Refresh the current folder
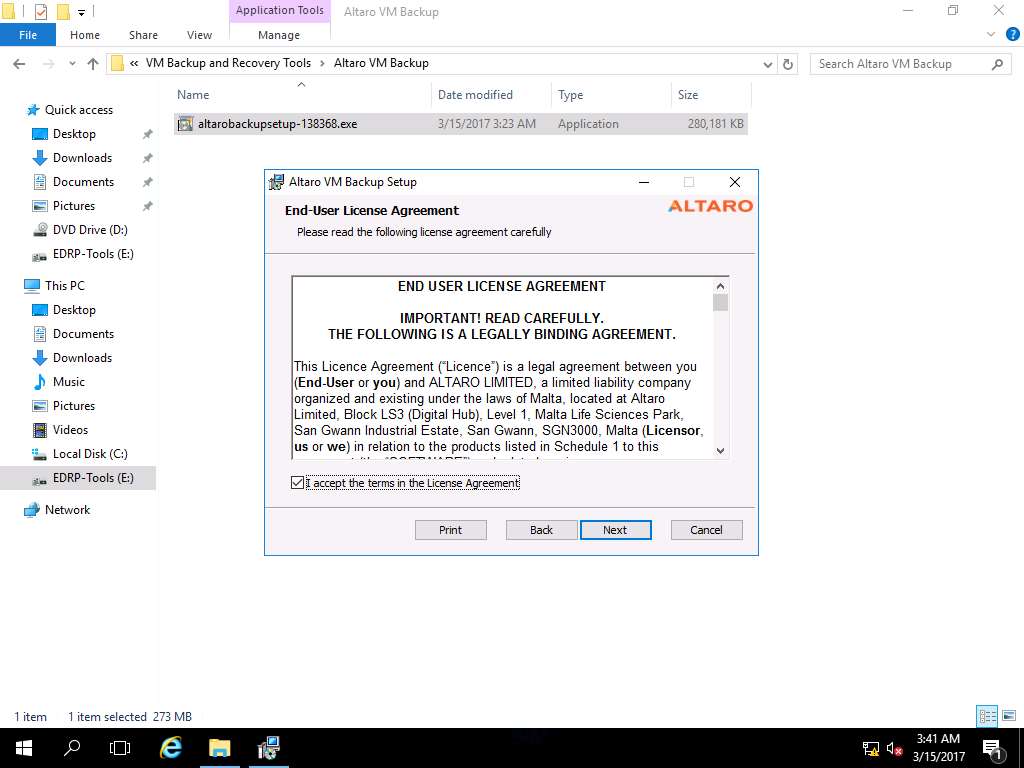 [x=788, y=64]
